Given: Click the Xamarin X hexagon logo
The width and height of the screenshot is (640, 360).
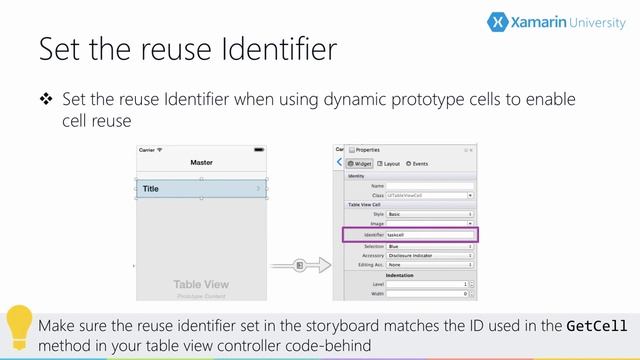Looking at the screenshot, I should coord(498,22).
